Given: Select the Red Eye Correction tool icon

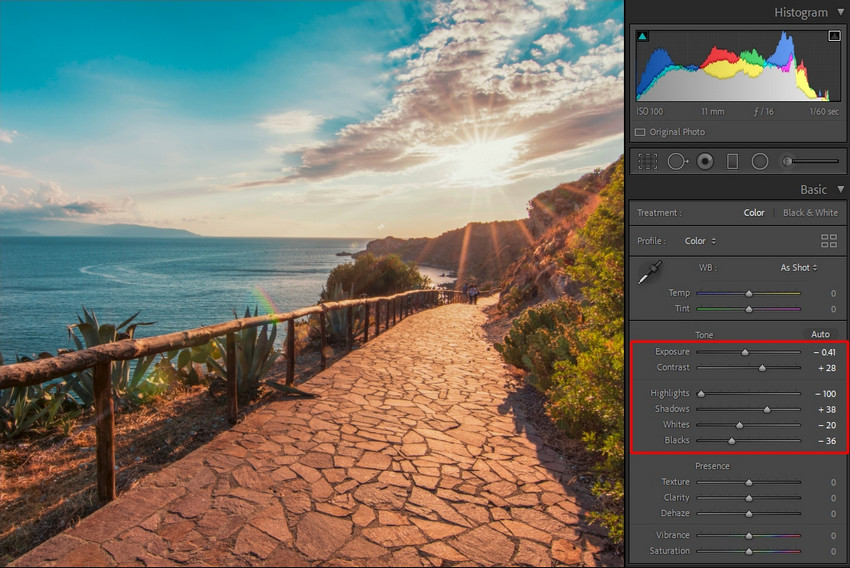Looking at the screenshot, I should (705, 162).
